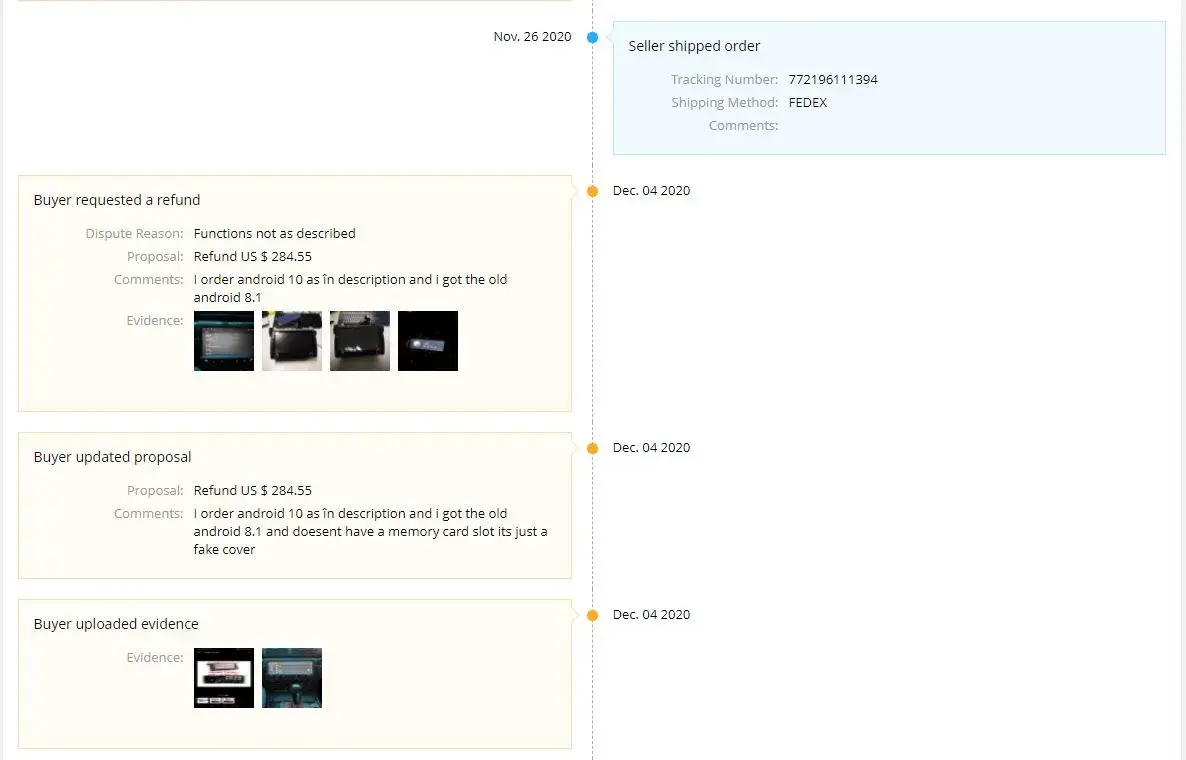Click the FEDEX shipping method text
The height and width of the screenshot is (760, 1186).
tap(807, 103)
